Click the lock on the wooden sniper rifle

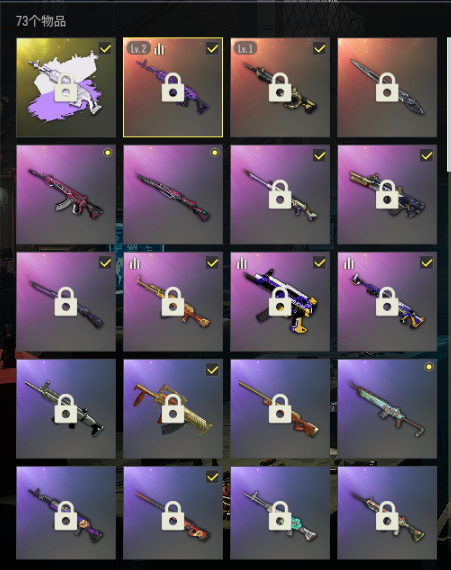click(280, 409)
